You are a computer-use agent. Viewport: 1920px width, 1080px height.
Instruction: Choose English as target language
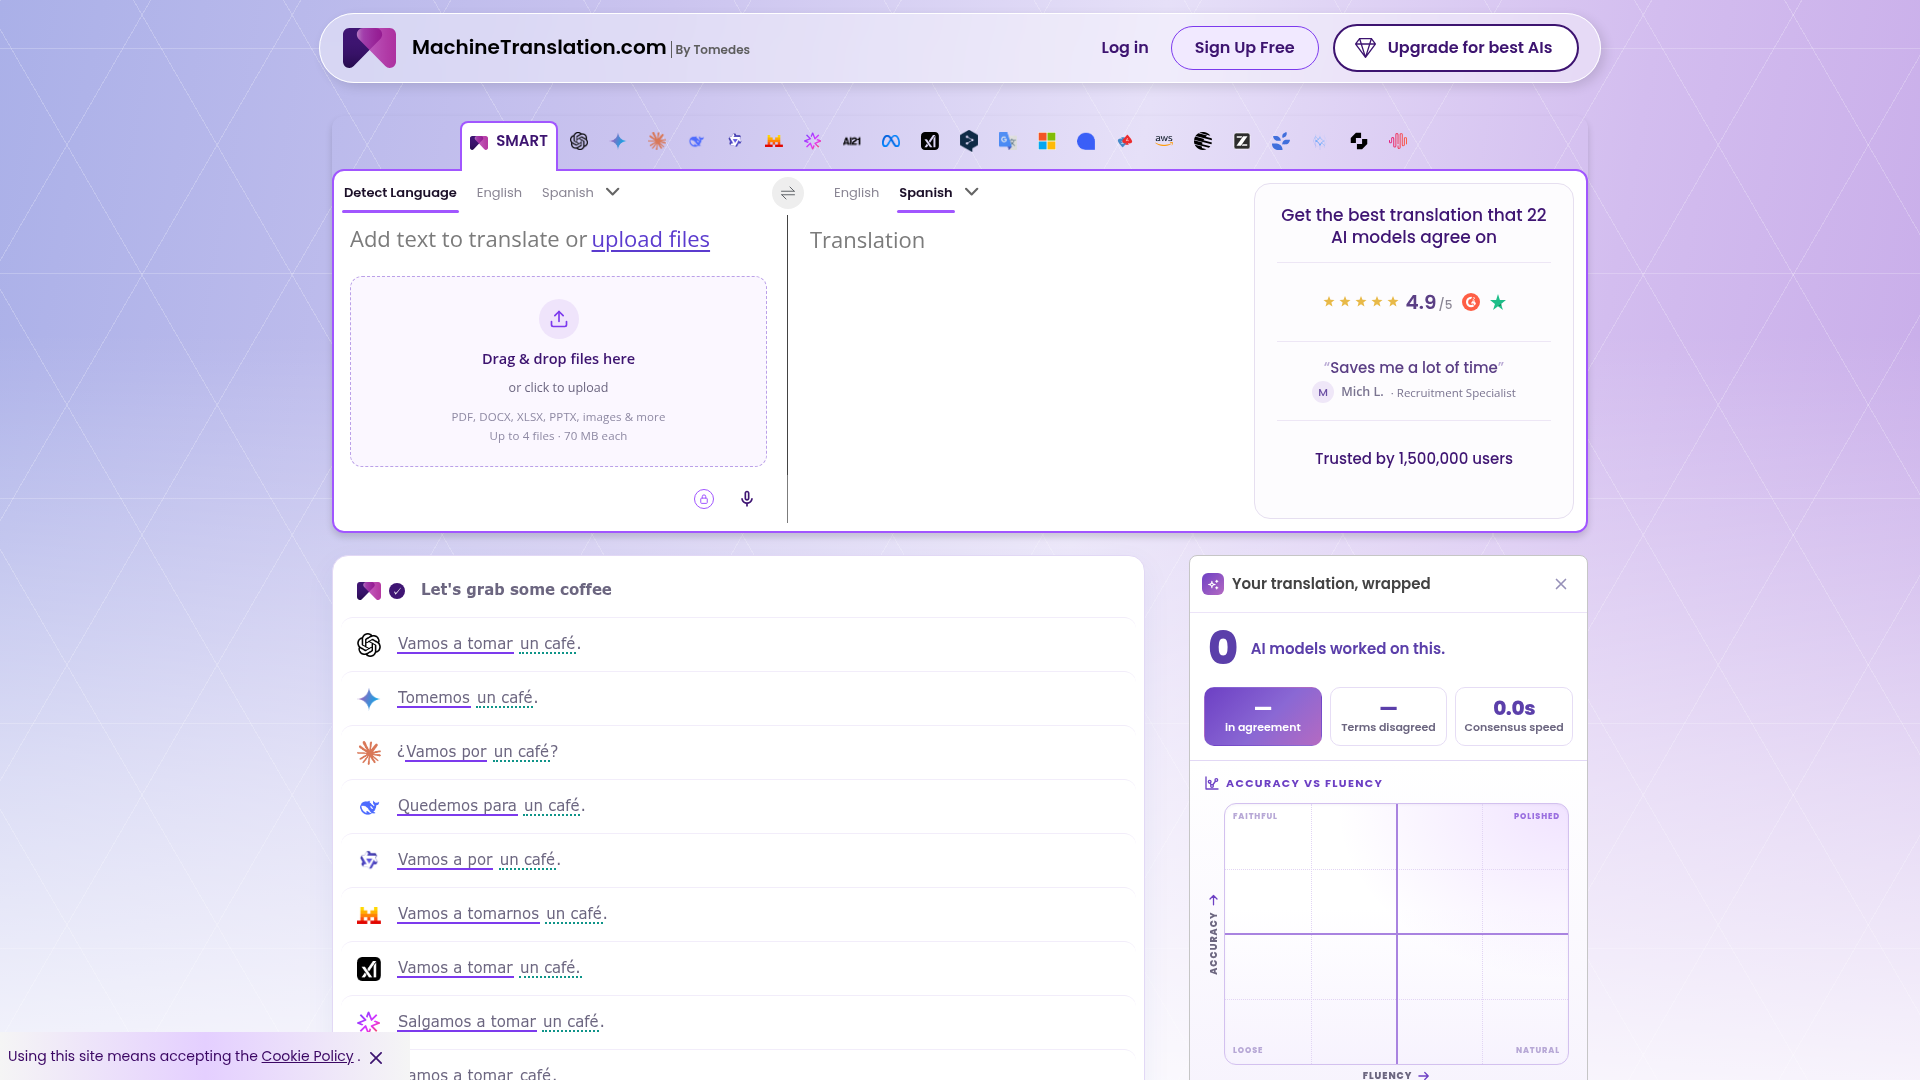coord(856,193)
